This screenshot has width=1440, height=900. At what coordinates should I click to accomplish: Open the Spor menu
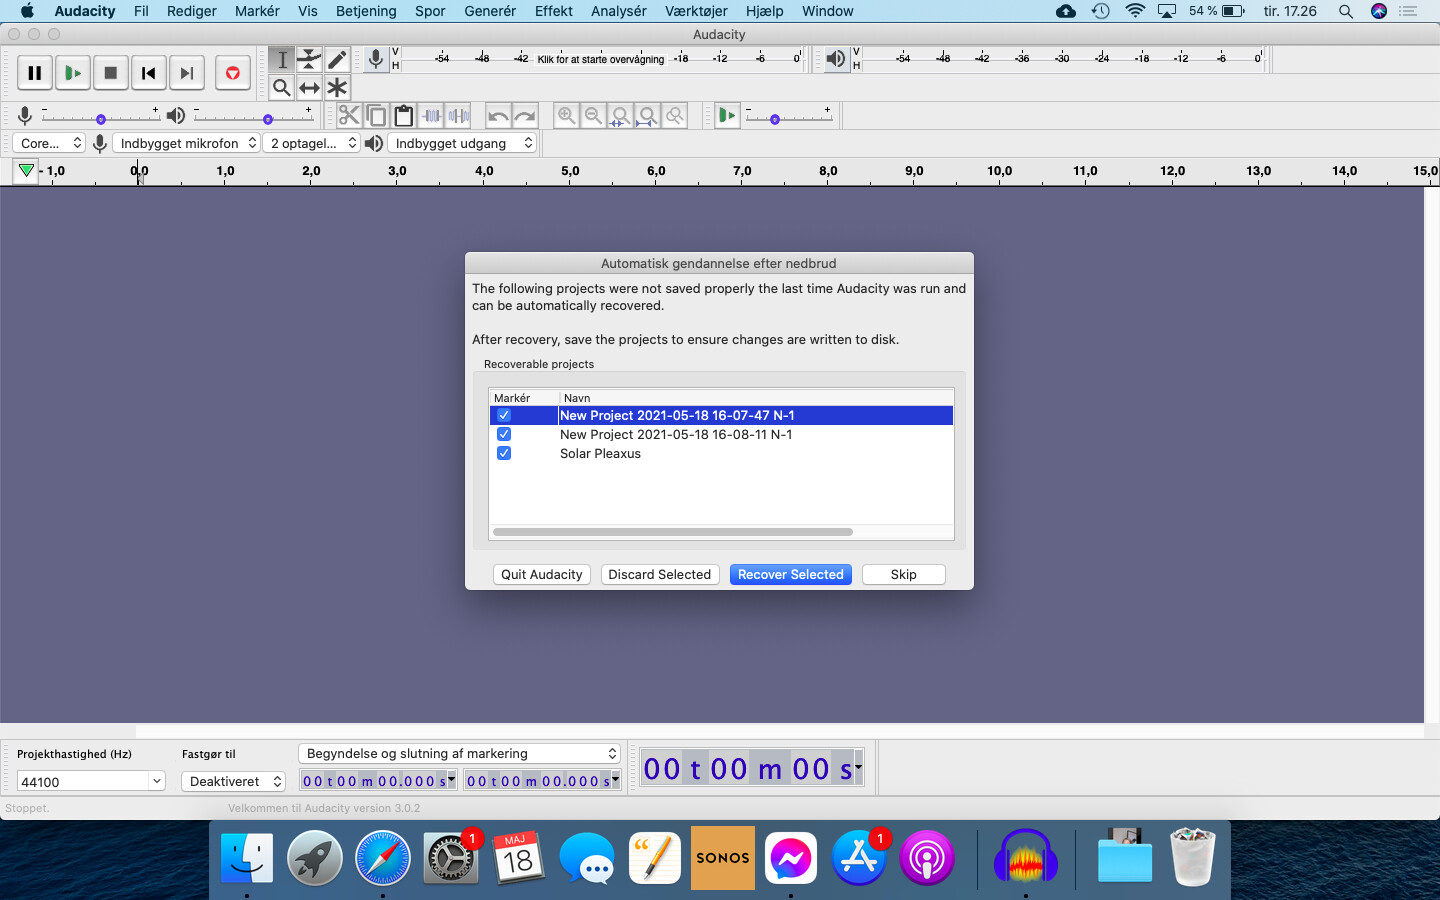(430, 11)
